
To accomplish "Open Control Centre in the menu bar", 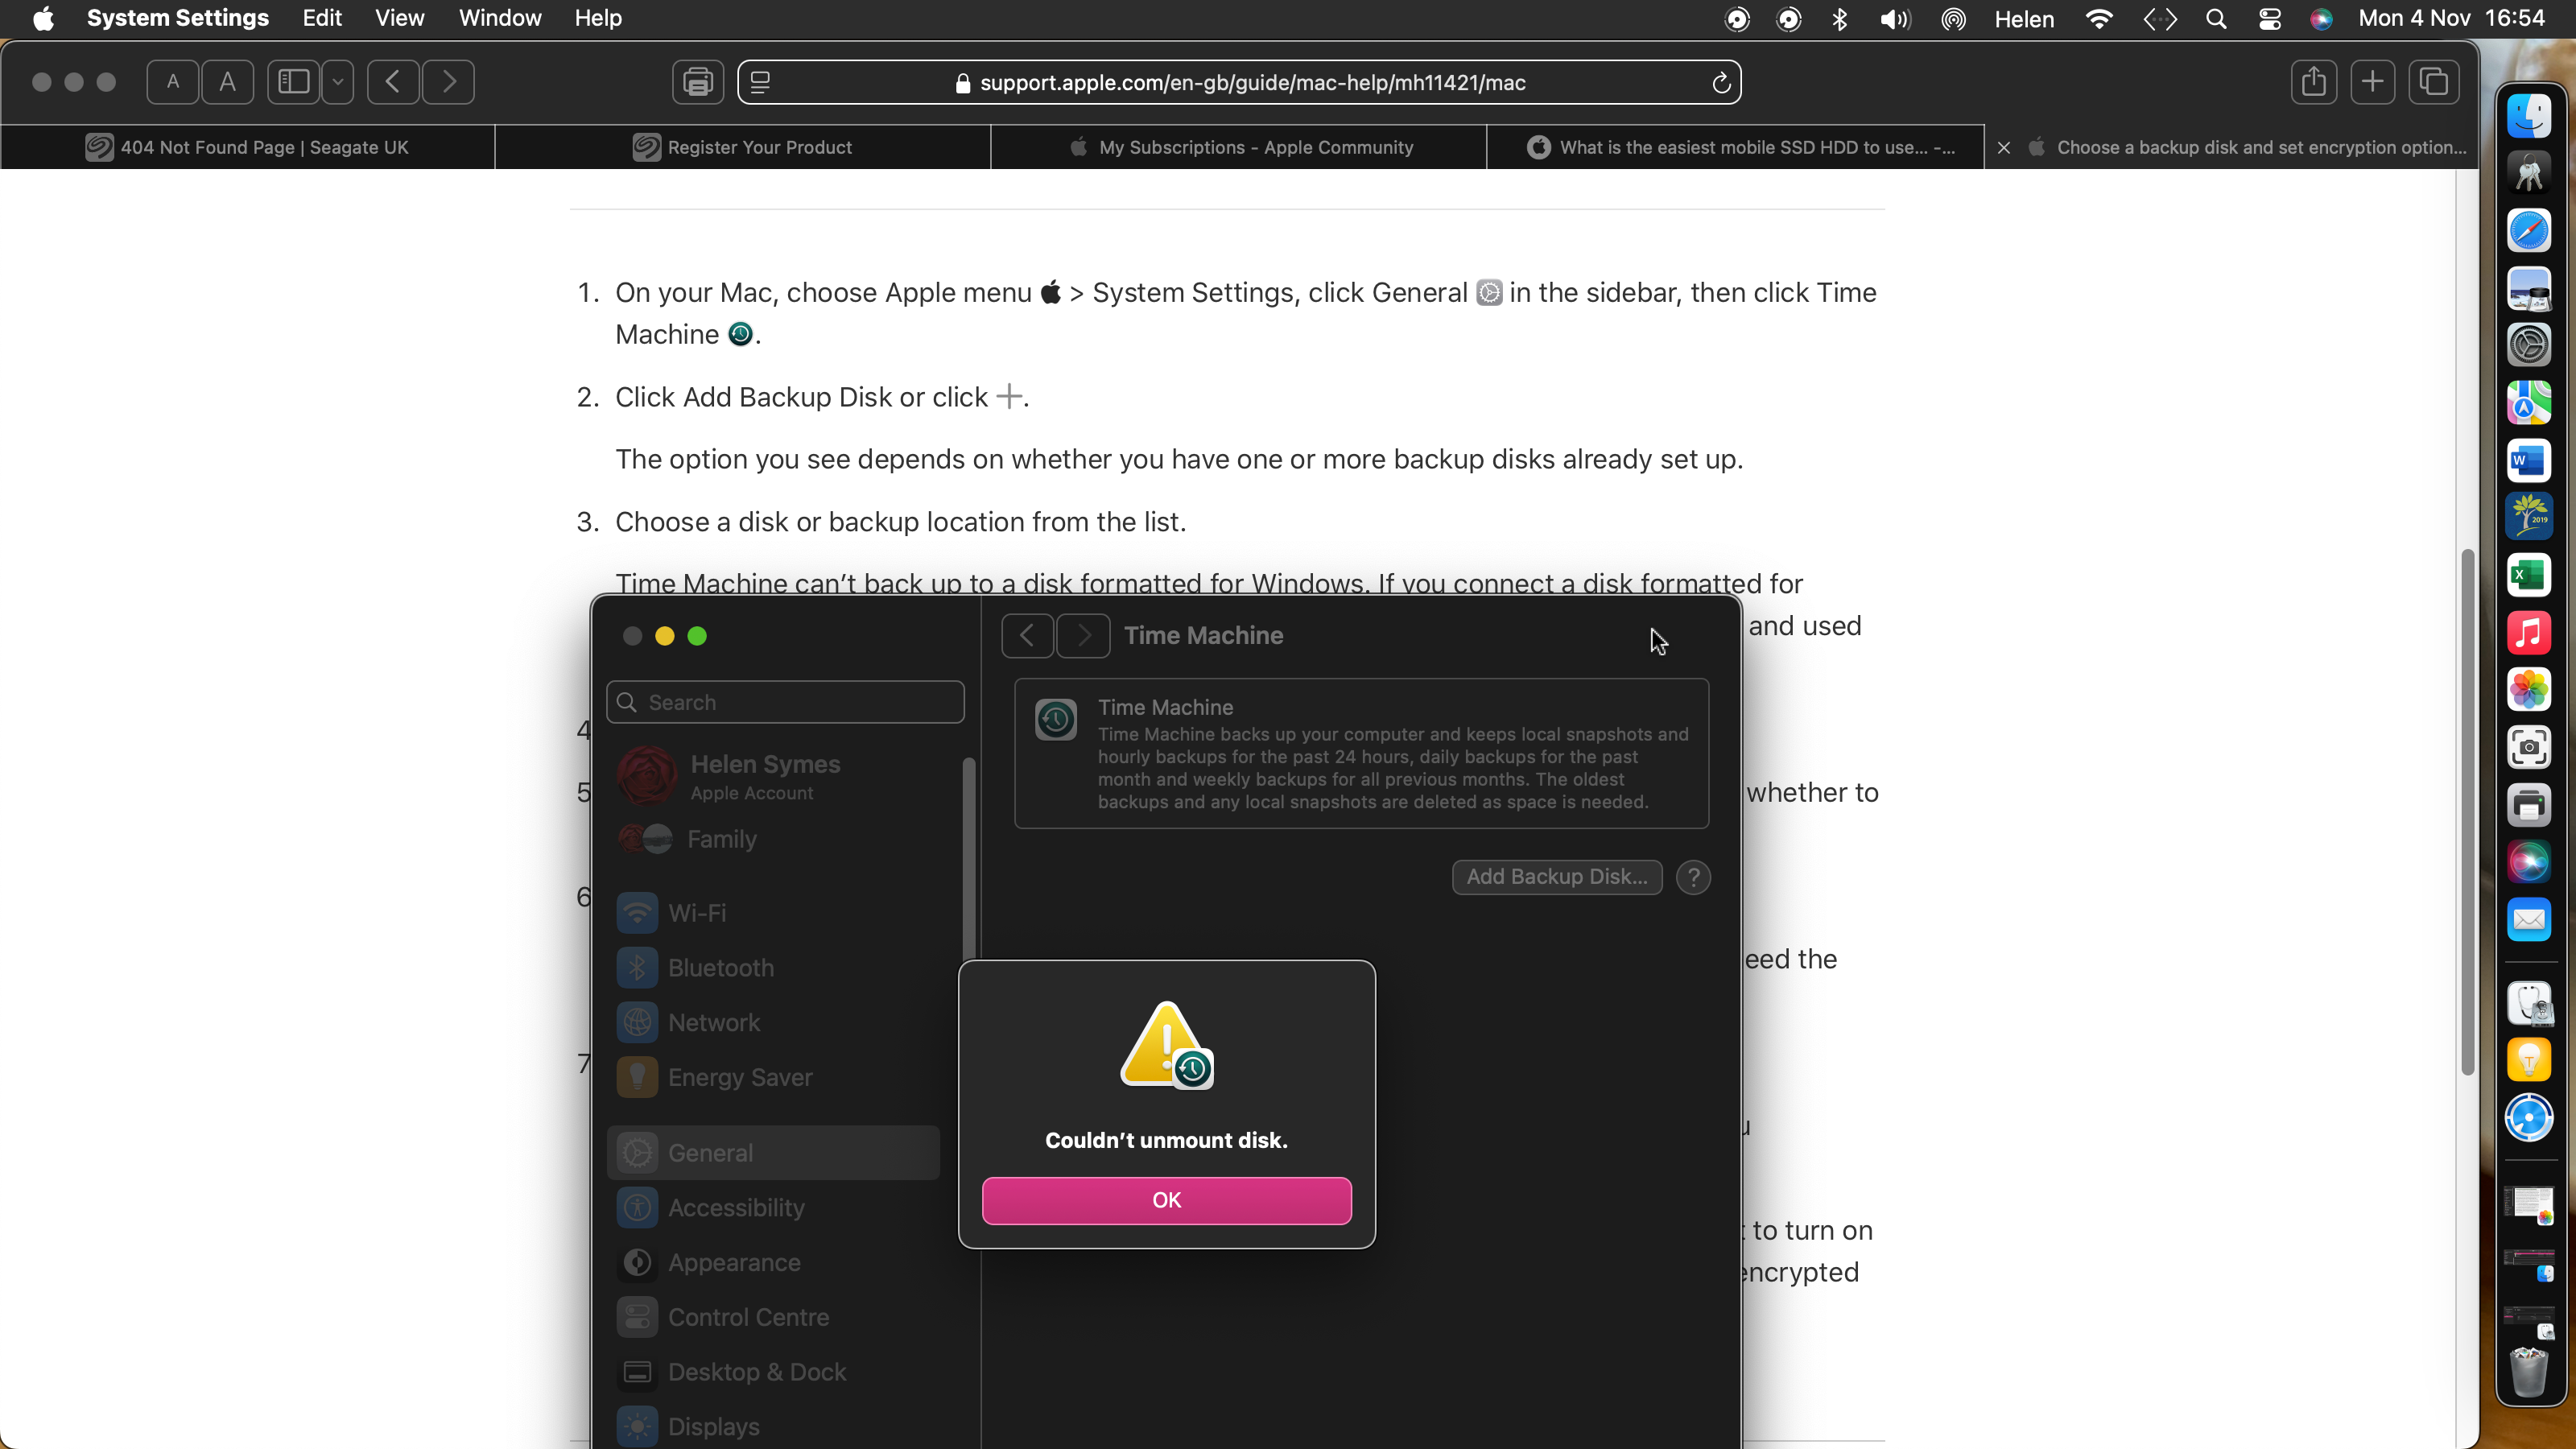I will click(2269, 19).
